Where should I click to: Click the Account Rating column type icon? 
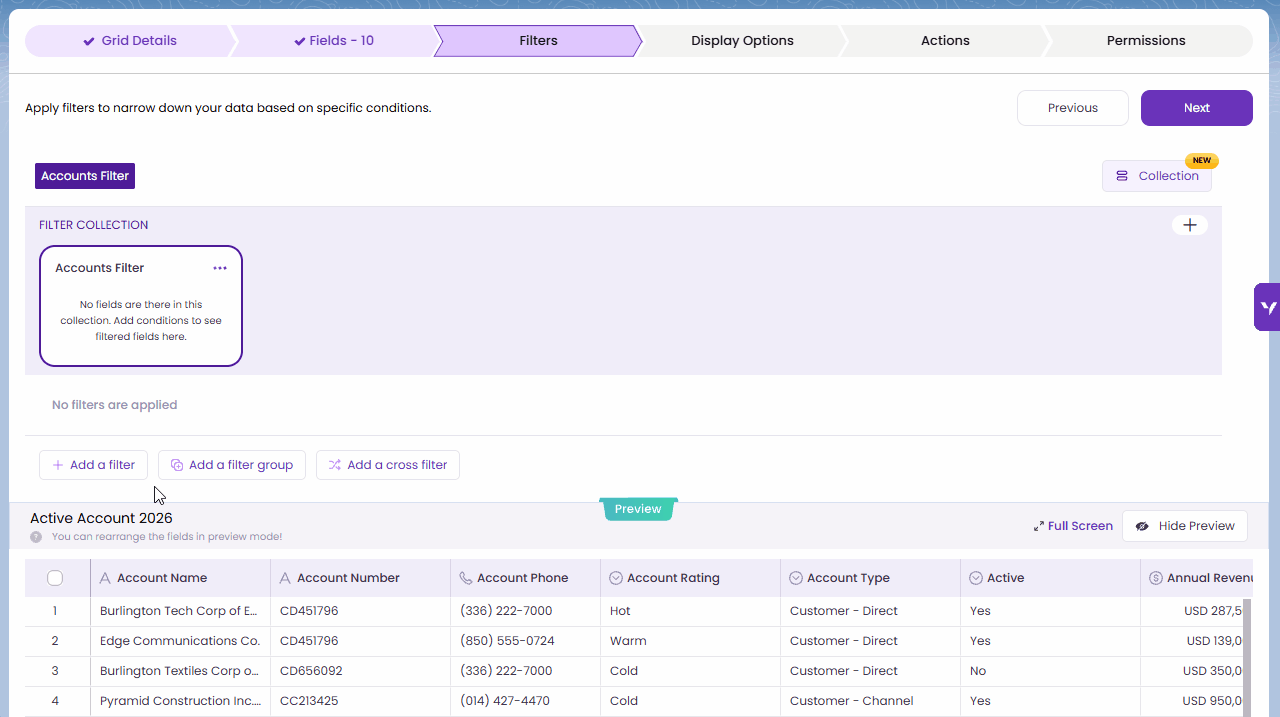point(616,578)
